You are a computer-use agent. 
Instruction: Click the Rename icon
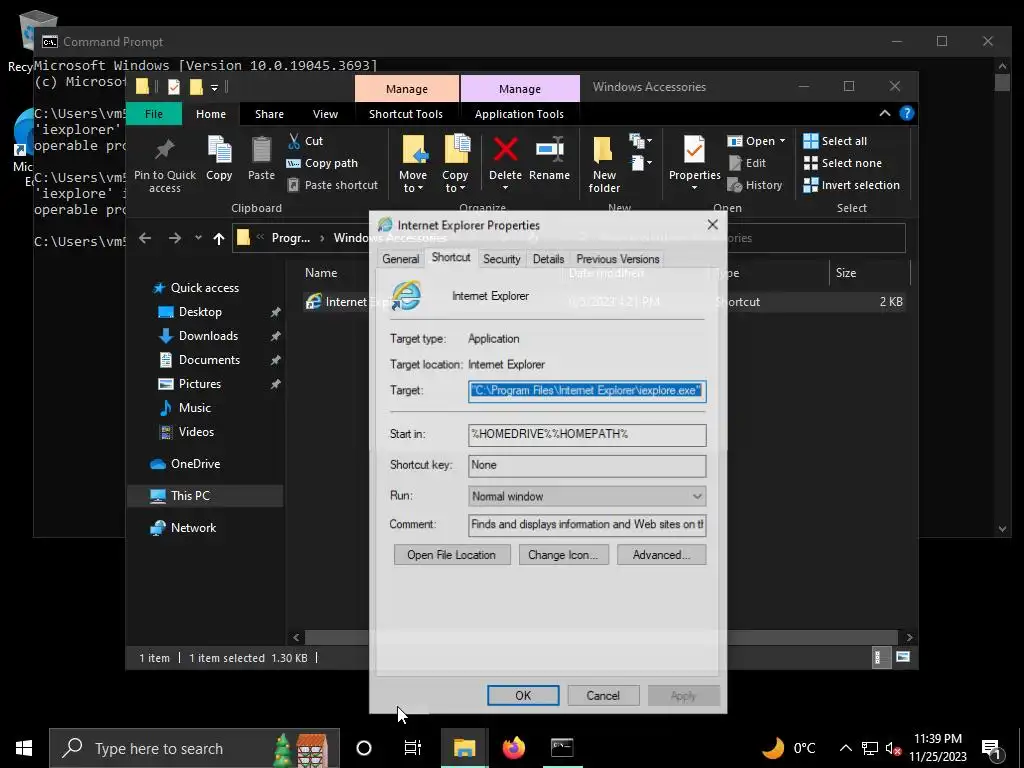[x=550, y=150]
